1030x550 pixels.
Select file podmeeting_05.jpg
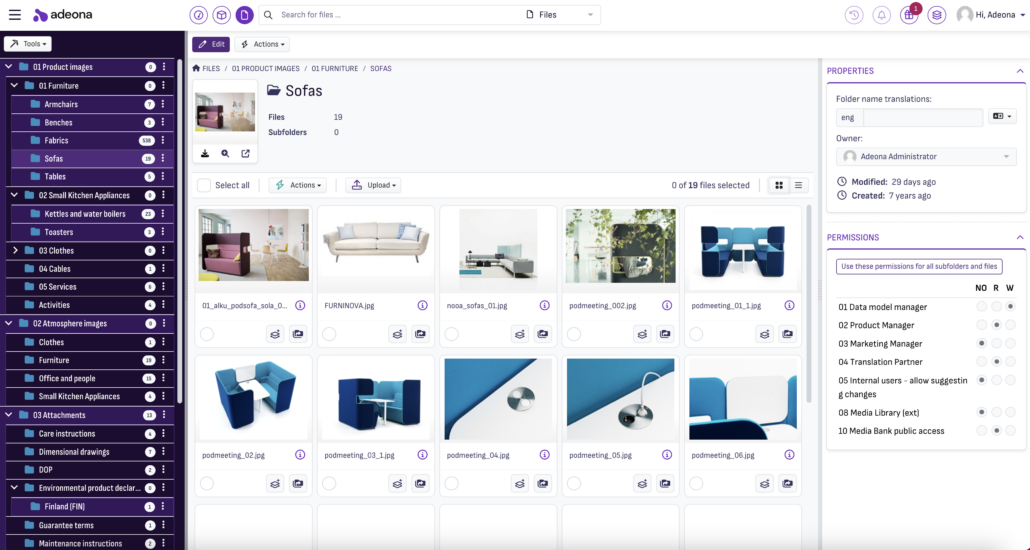point(573,483)
